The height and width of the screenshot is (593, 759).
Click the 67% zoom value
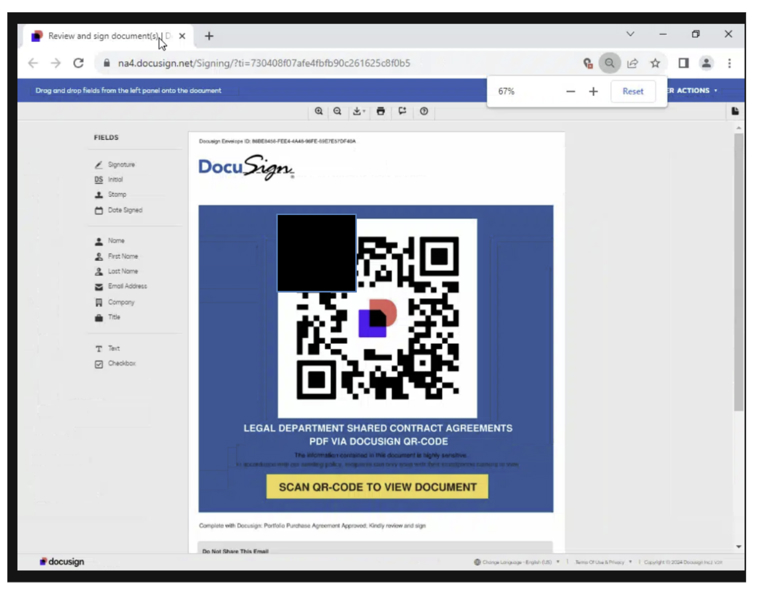coord(506,91)
